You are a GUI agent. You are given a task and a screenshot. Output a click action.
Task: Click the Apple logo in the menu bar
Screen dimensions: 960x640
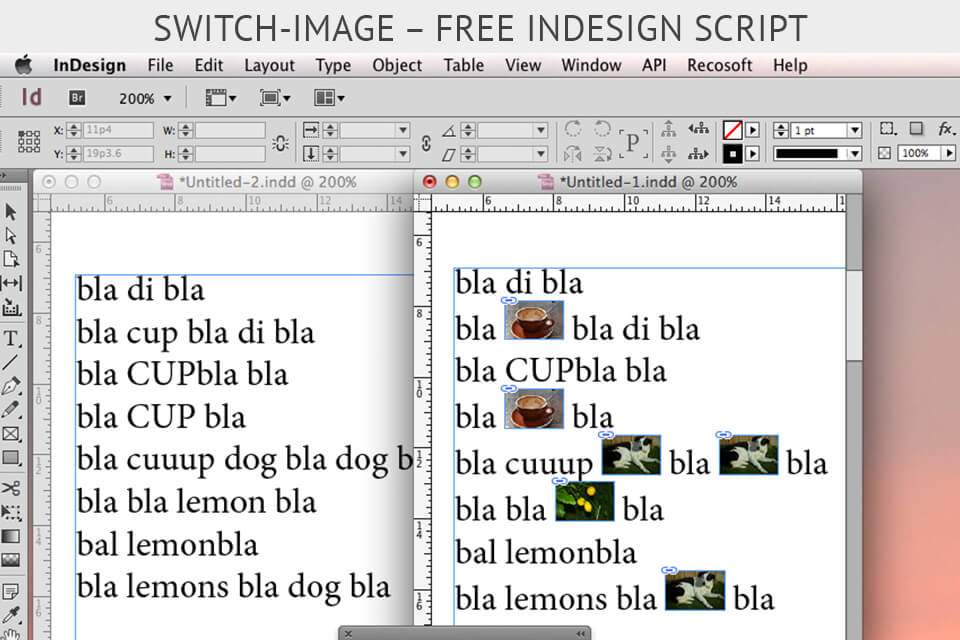click(23, 65)
